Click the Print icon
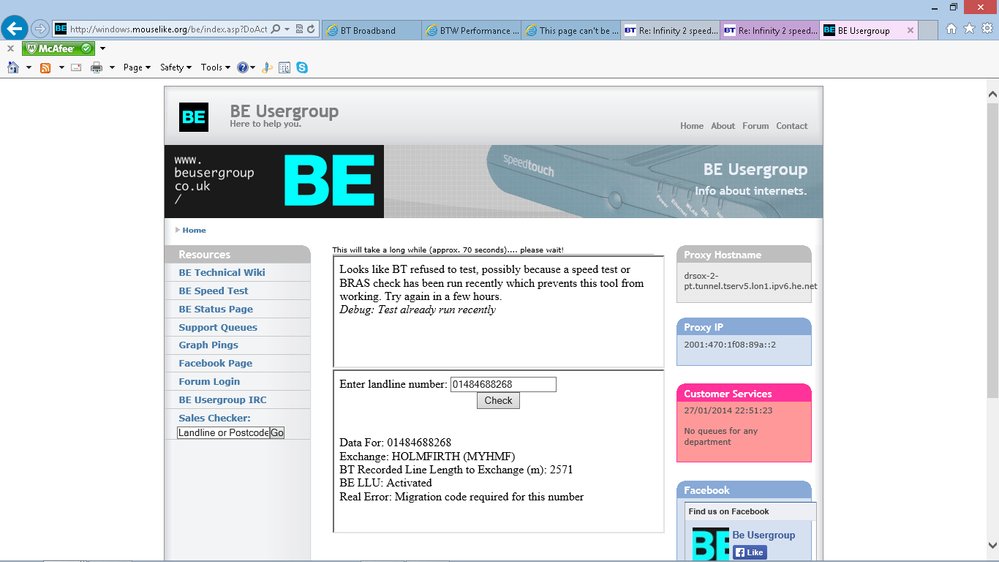 96,68
